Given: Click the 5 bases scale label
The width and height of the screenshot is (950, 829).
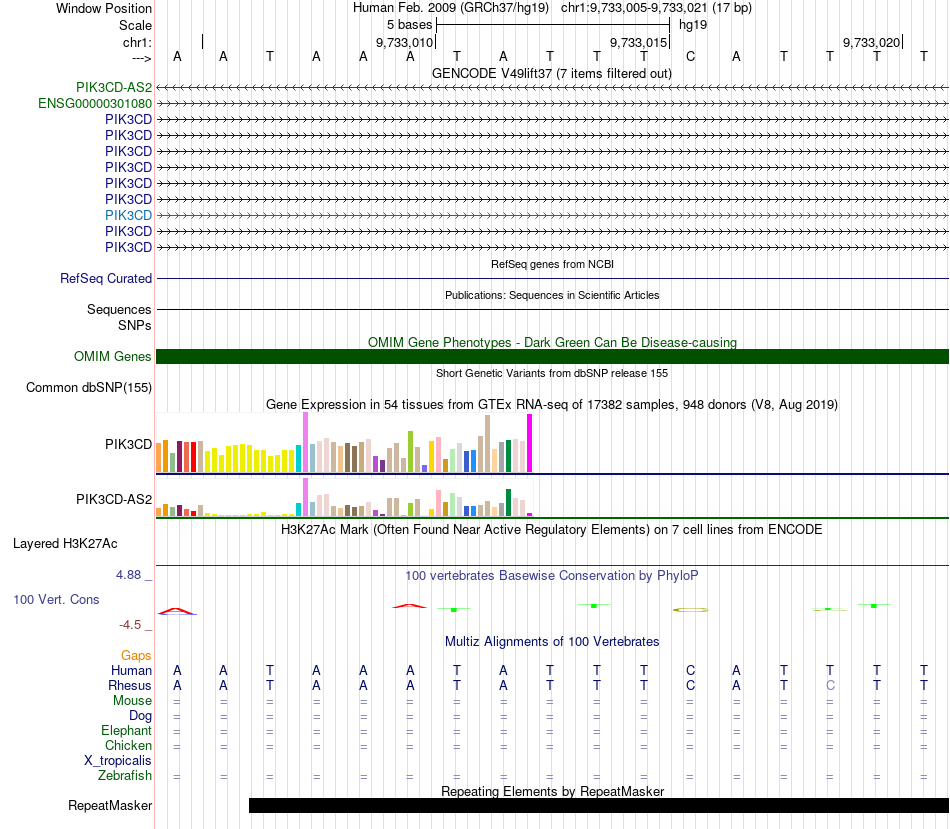Looking at the screenshot, I should [410, 25].
